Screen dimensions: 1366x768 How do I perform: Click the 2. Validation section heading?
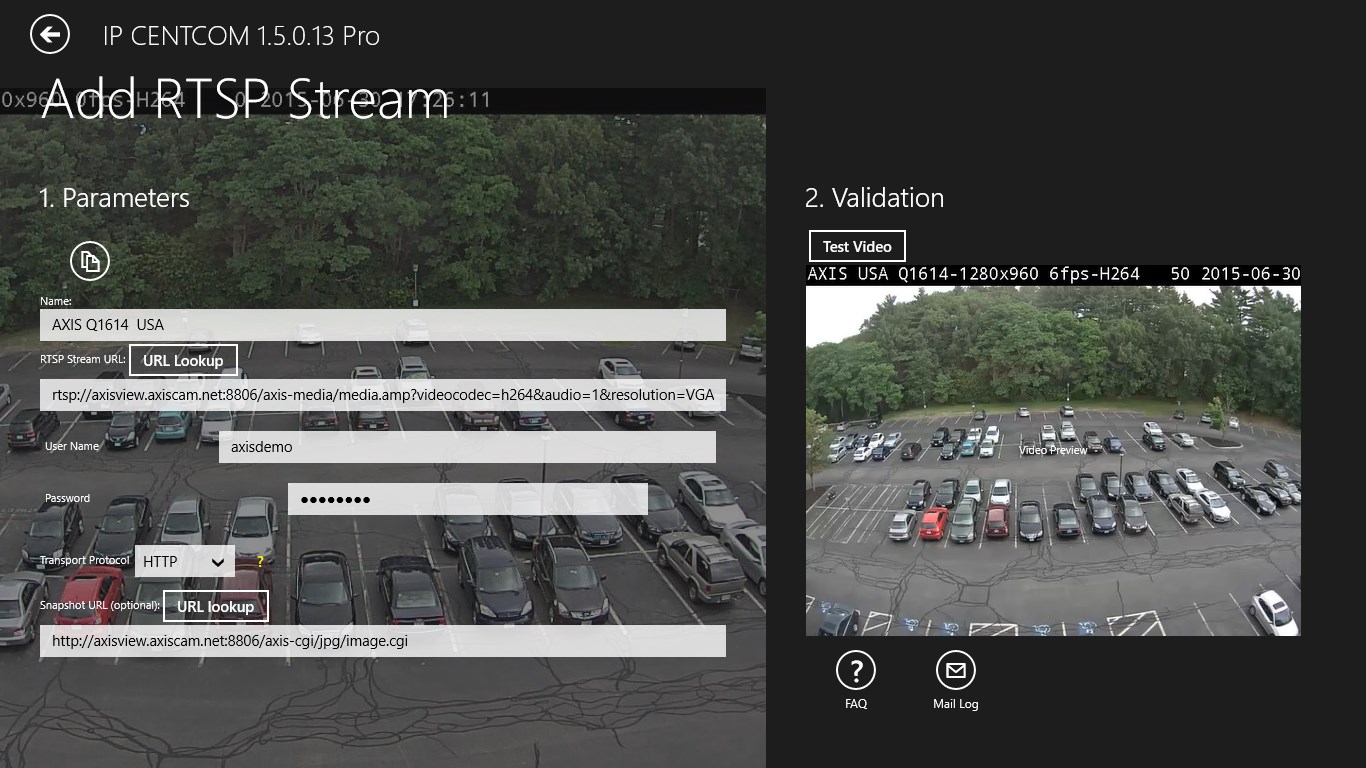874,198
